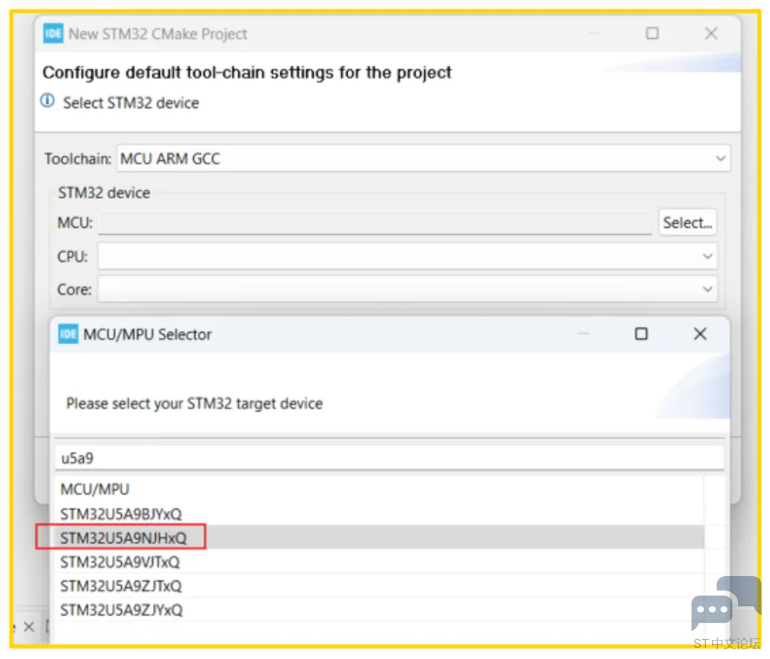Select STM32U5A9VJTxQ from the device list
This screenshot has height=659, width=770.
tap(380, 561)
